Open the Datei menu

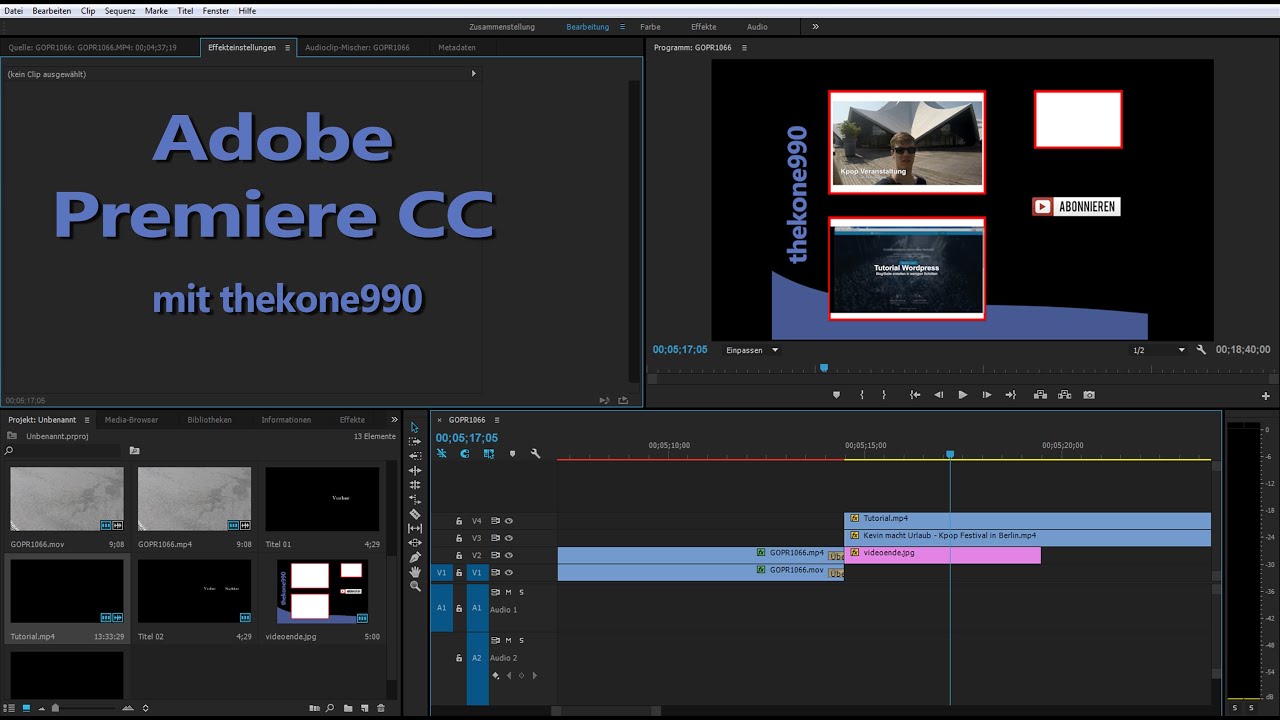pos(14,10)
